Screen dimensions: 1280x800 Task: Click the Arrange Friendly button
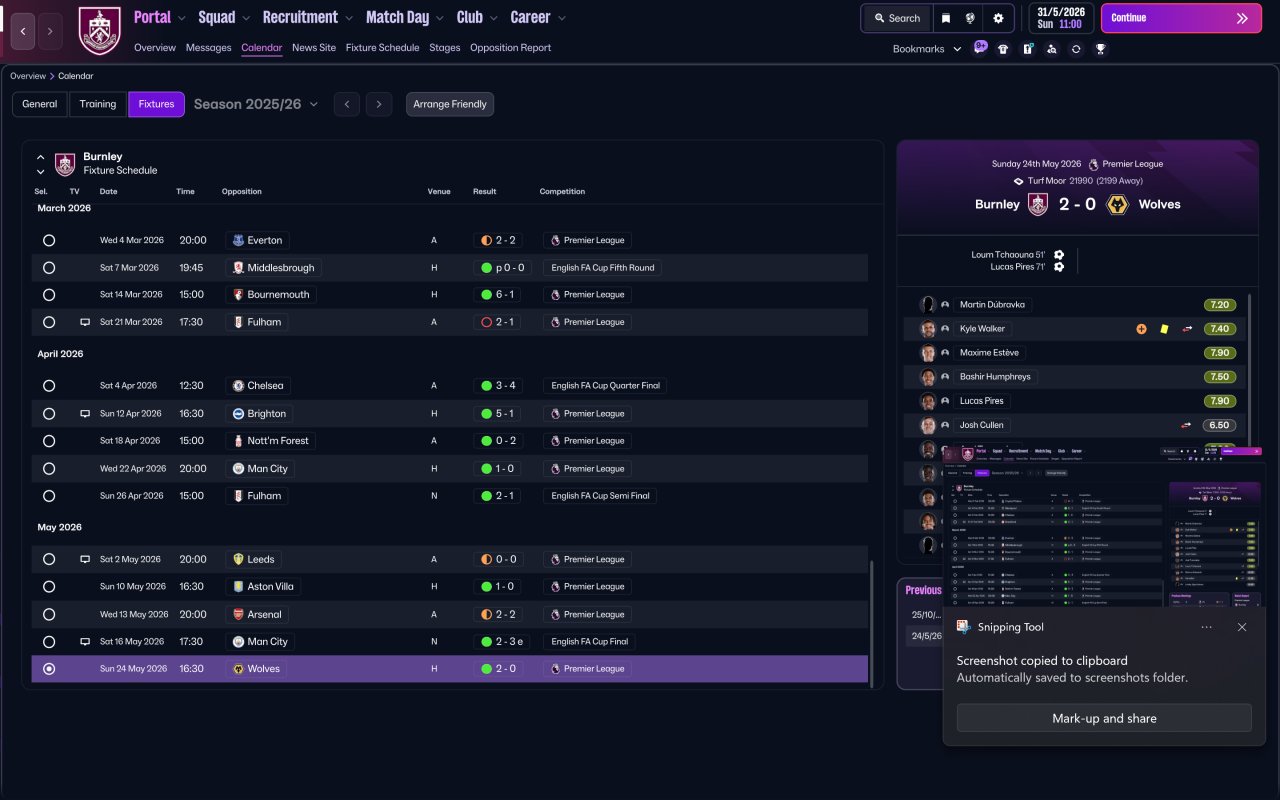tap(450, 104)
